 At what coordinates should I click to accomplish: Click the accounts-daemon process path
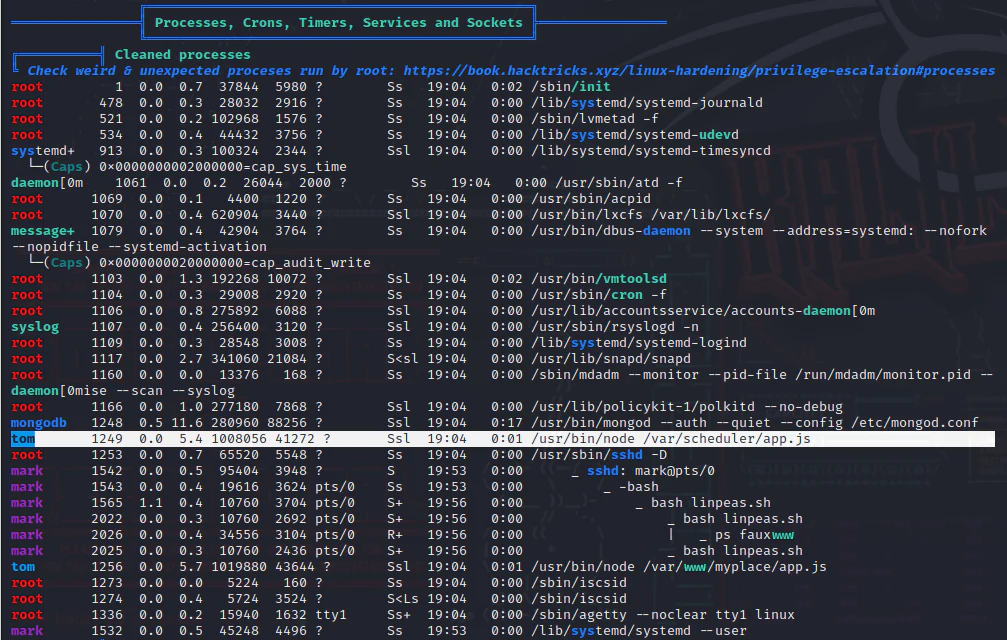(703, 311)
